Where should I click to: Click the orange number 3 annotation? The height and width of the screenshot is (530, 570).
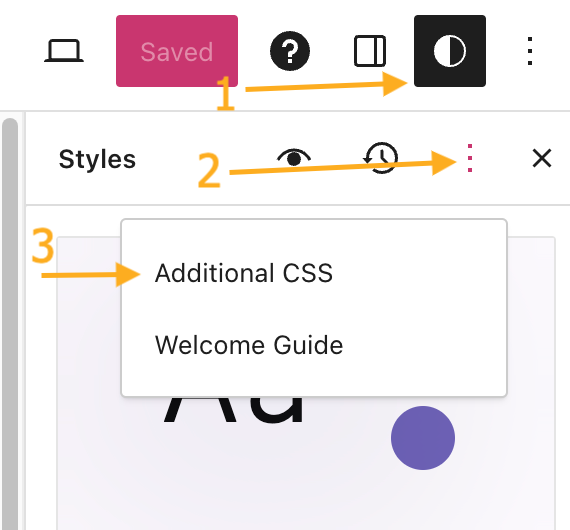(x=43, y=245)
